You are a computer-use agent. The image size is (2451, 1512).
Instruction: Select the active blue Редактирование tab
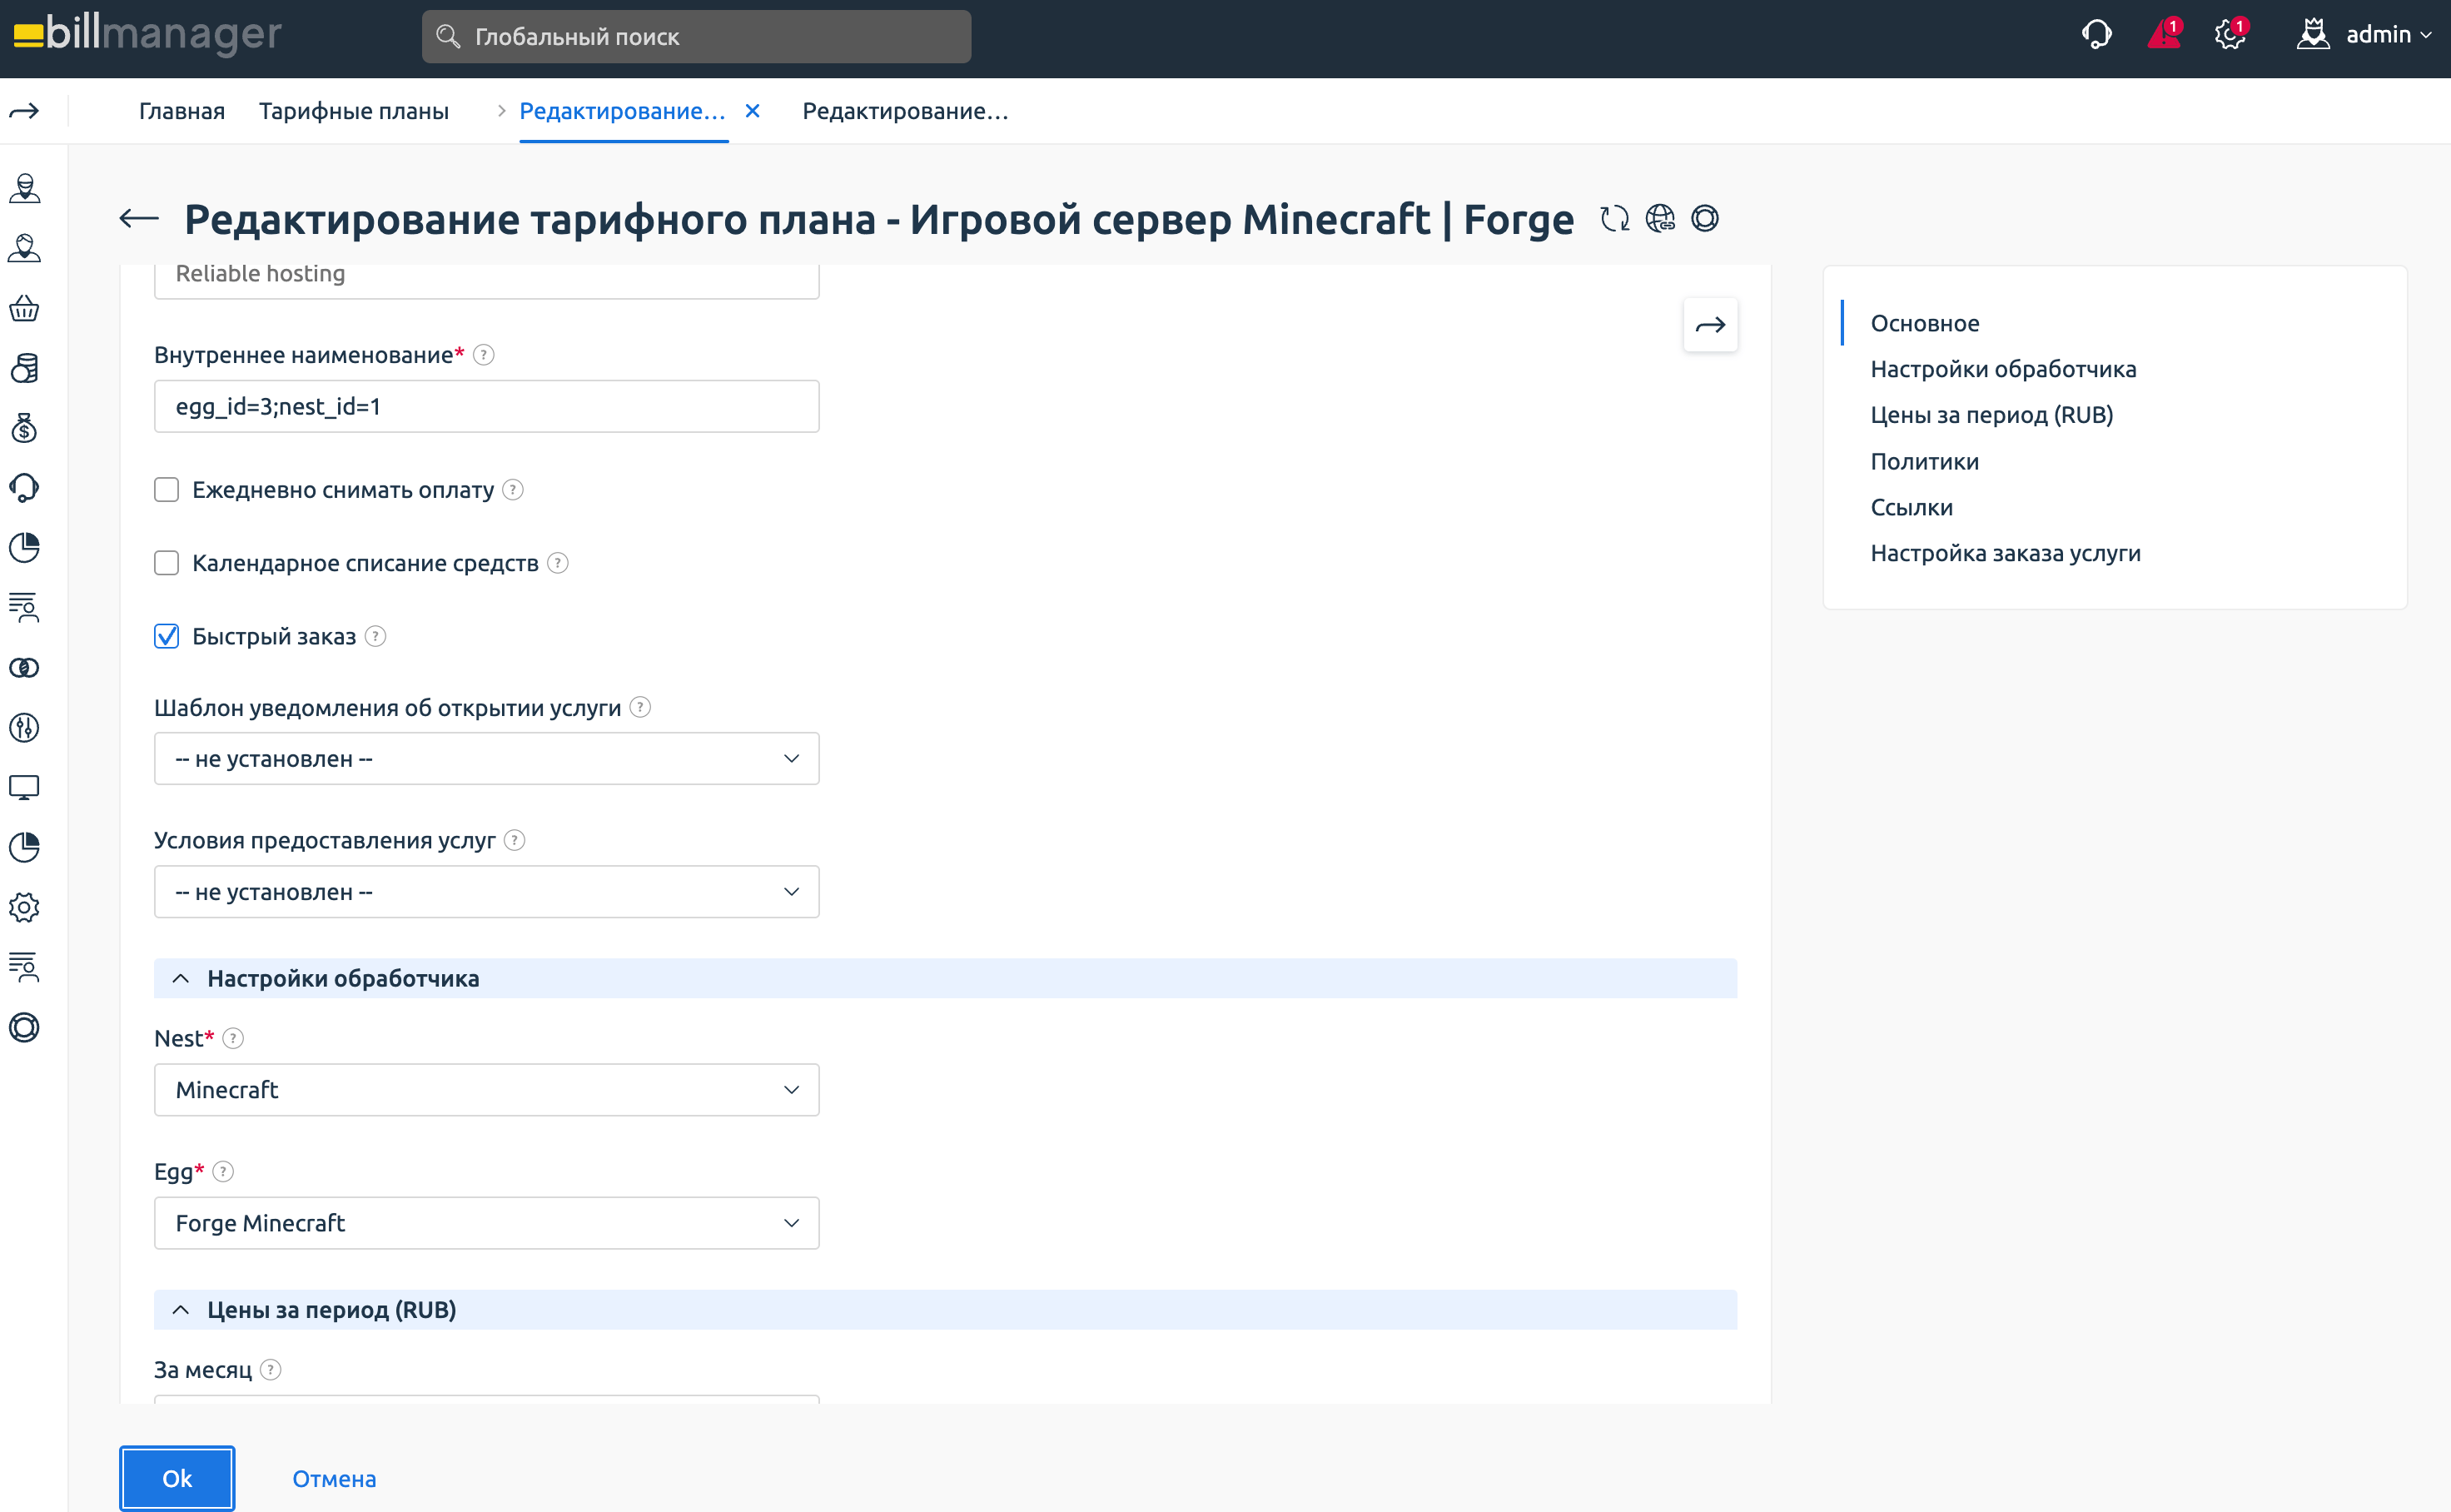click(x=623, y=111)
